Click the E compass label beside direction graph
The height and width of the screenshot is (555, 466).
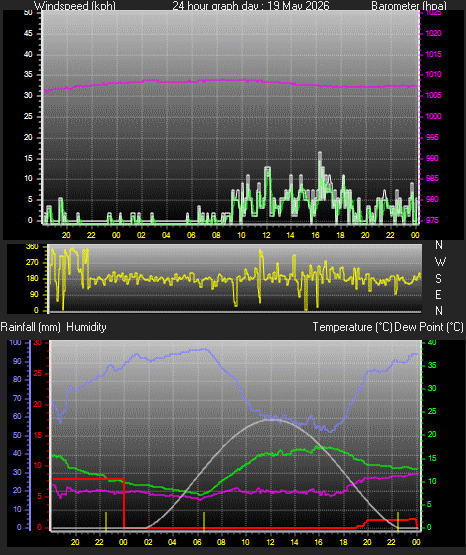(x=438, y=294)
